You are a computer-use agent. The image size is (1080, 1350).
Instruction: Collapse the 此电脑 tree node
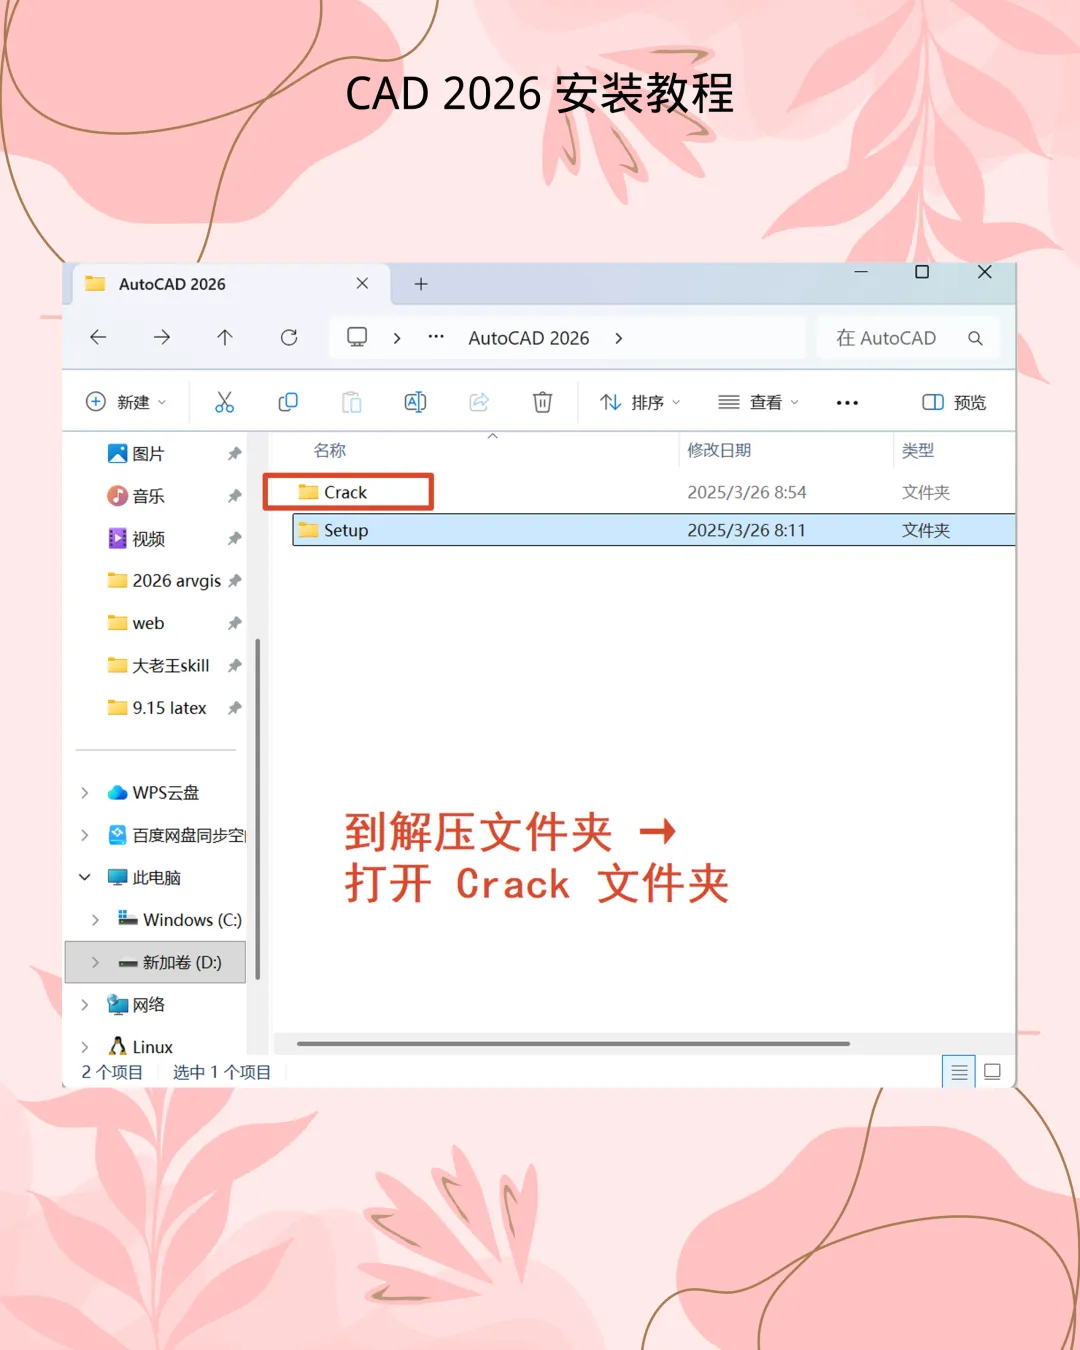click(85, 877)
